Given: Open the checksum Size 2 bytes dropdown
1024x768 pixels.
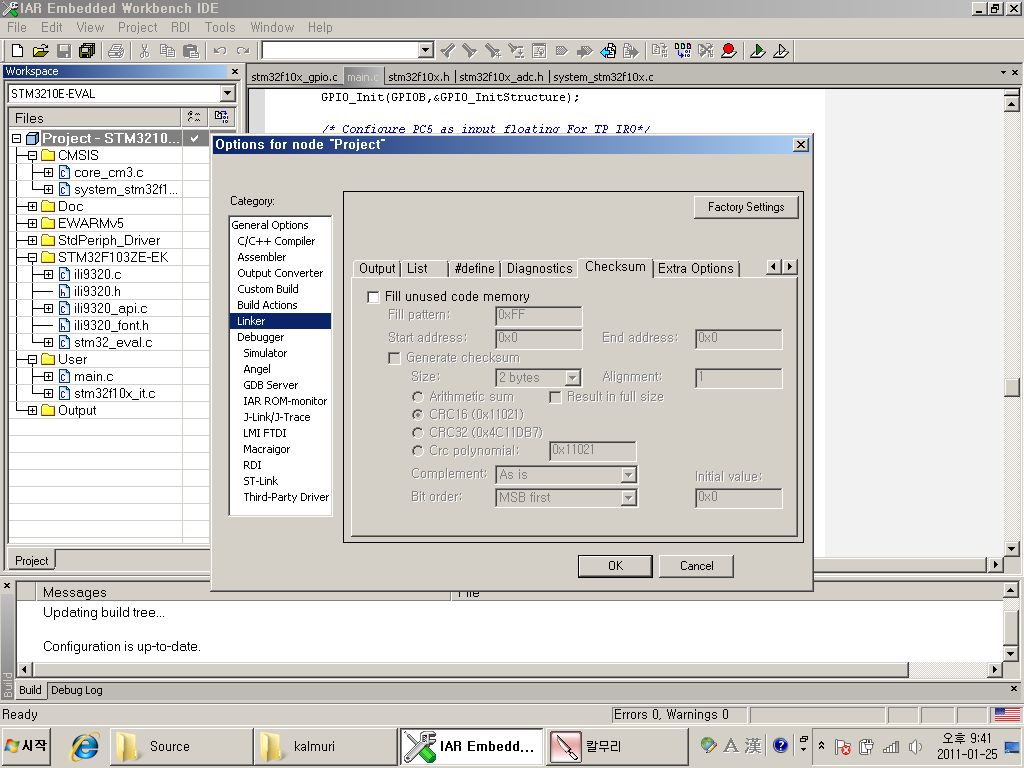Looking at the screenshot, I should pos(572,377).
